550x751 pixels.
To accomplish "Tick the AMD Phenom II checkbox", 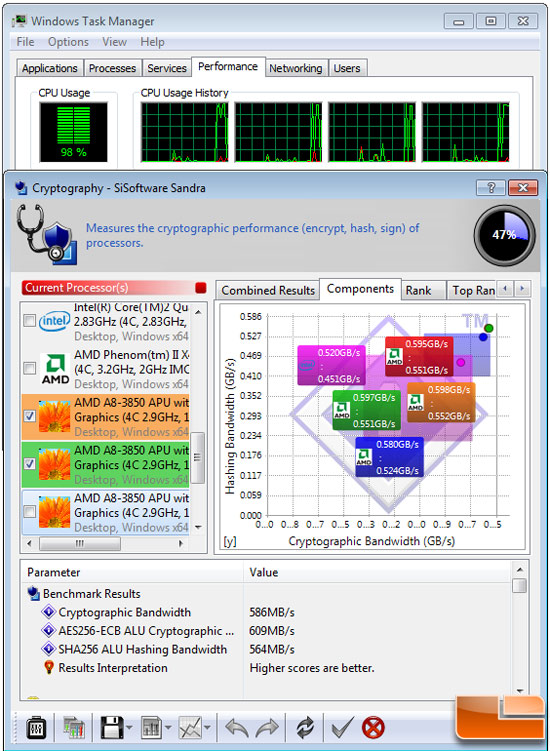I will pyautogui.click(x=30, y=368).
